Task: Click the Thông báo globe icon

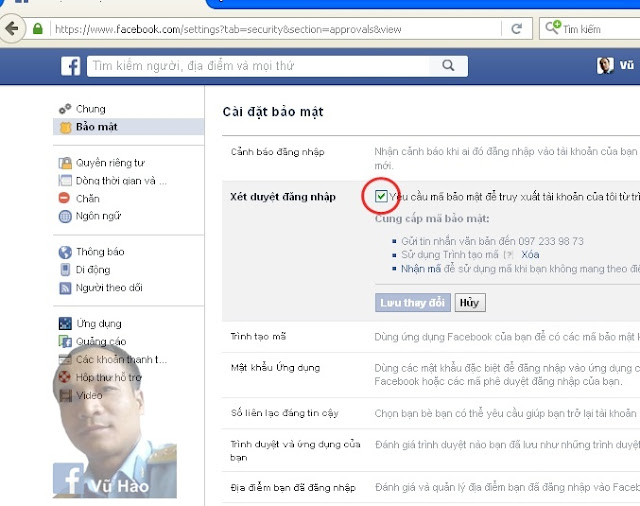Action: click(x=65, y=252)
